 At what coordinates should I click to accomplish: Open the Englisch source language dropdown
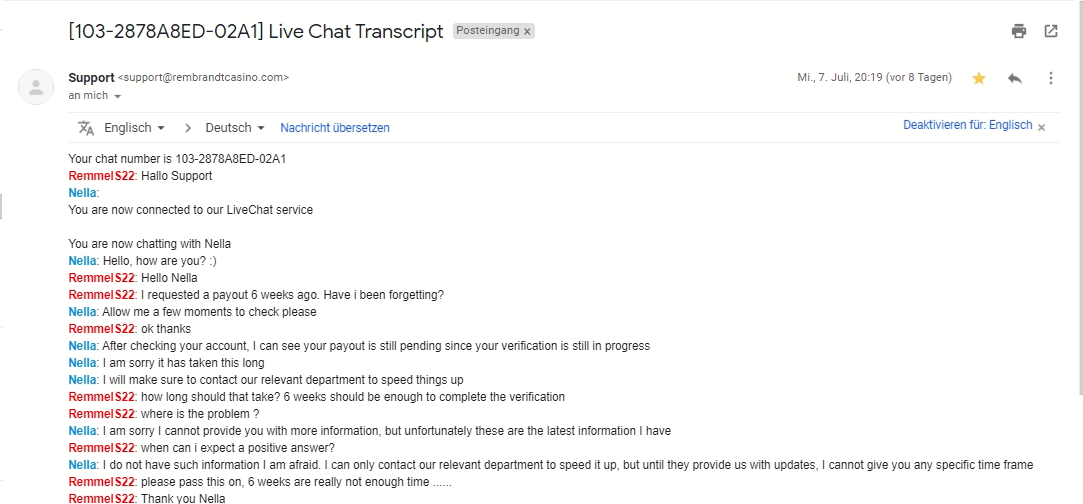134,128
